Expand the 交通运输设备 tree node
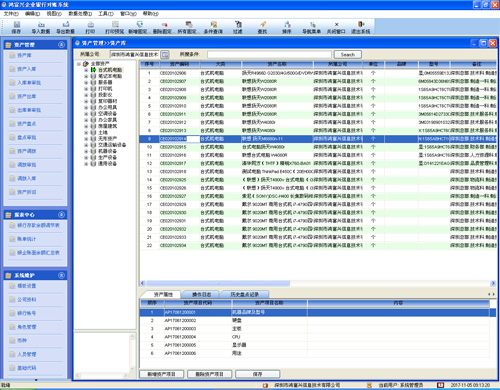Image resolution: width=500 pixels, height=390 pixels. (86, 145)
